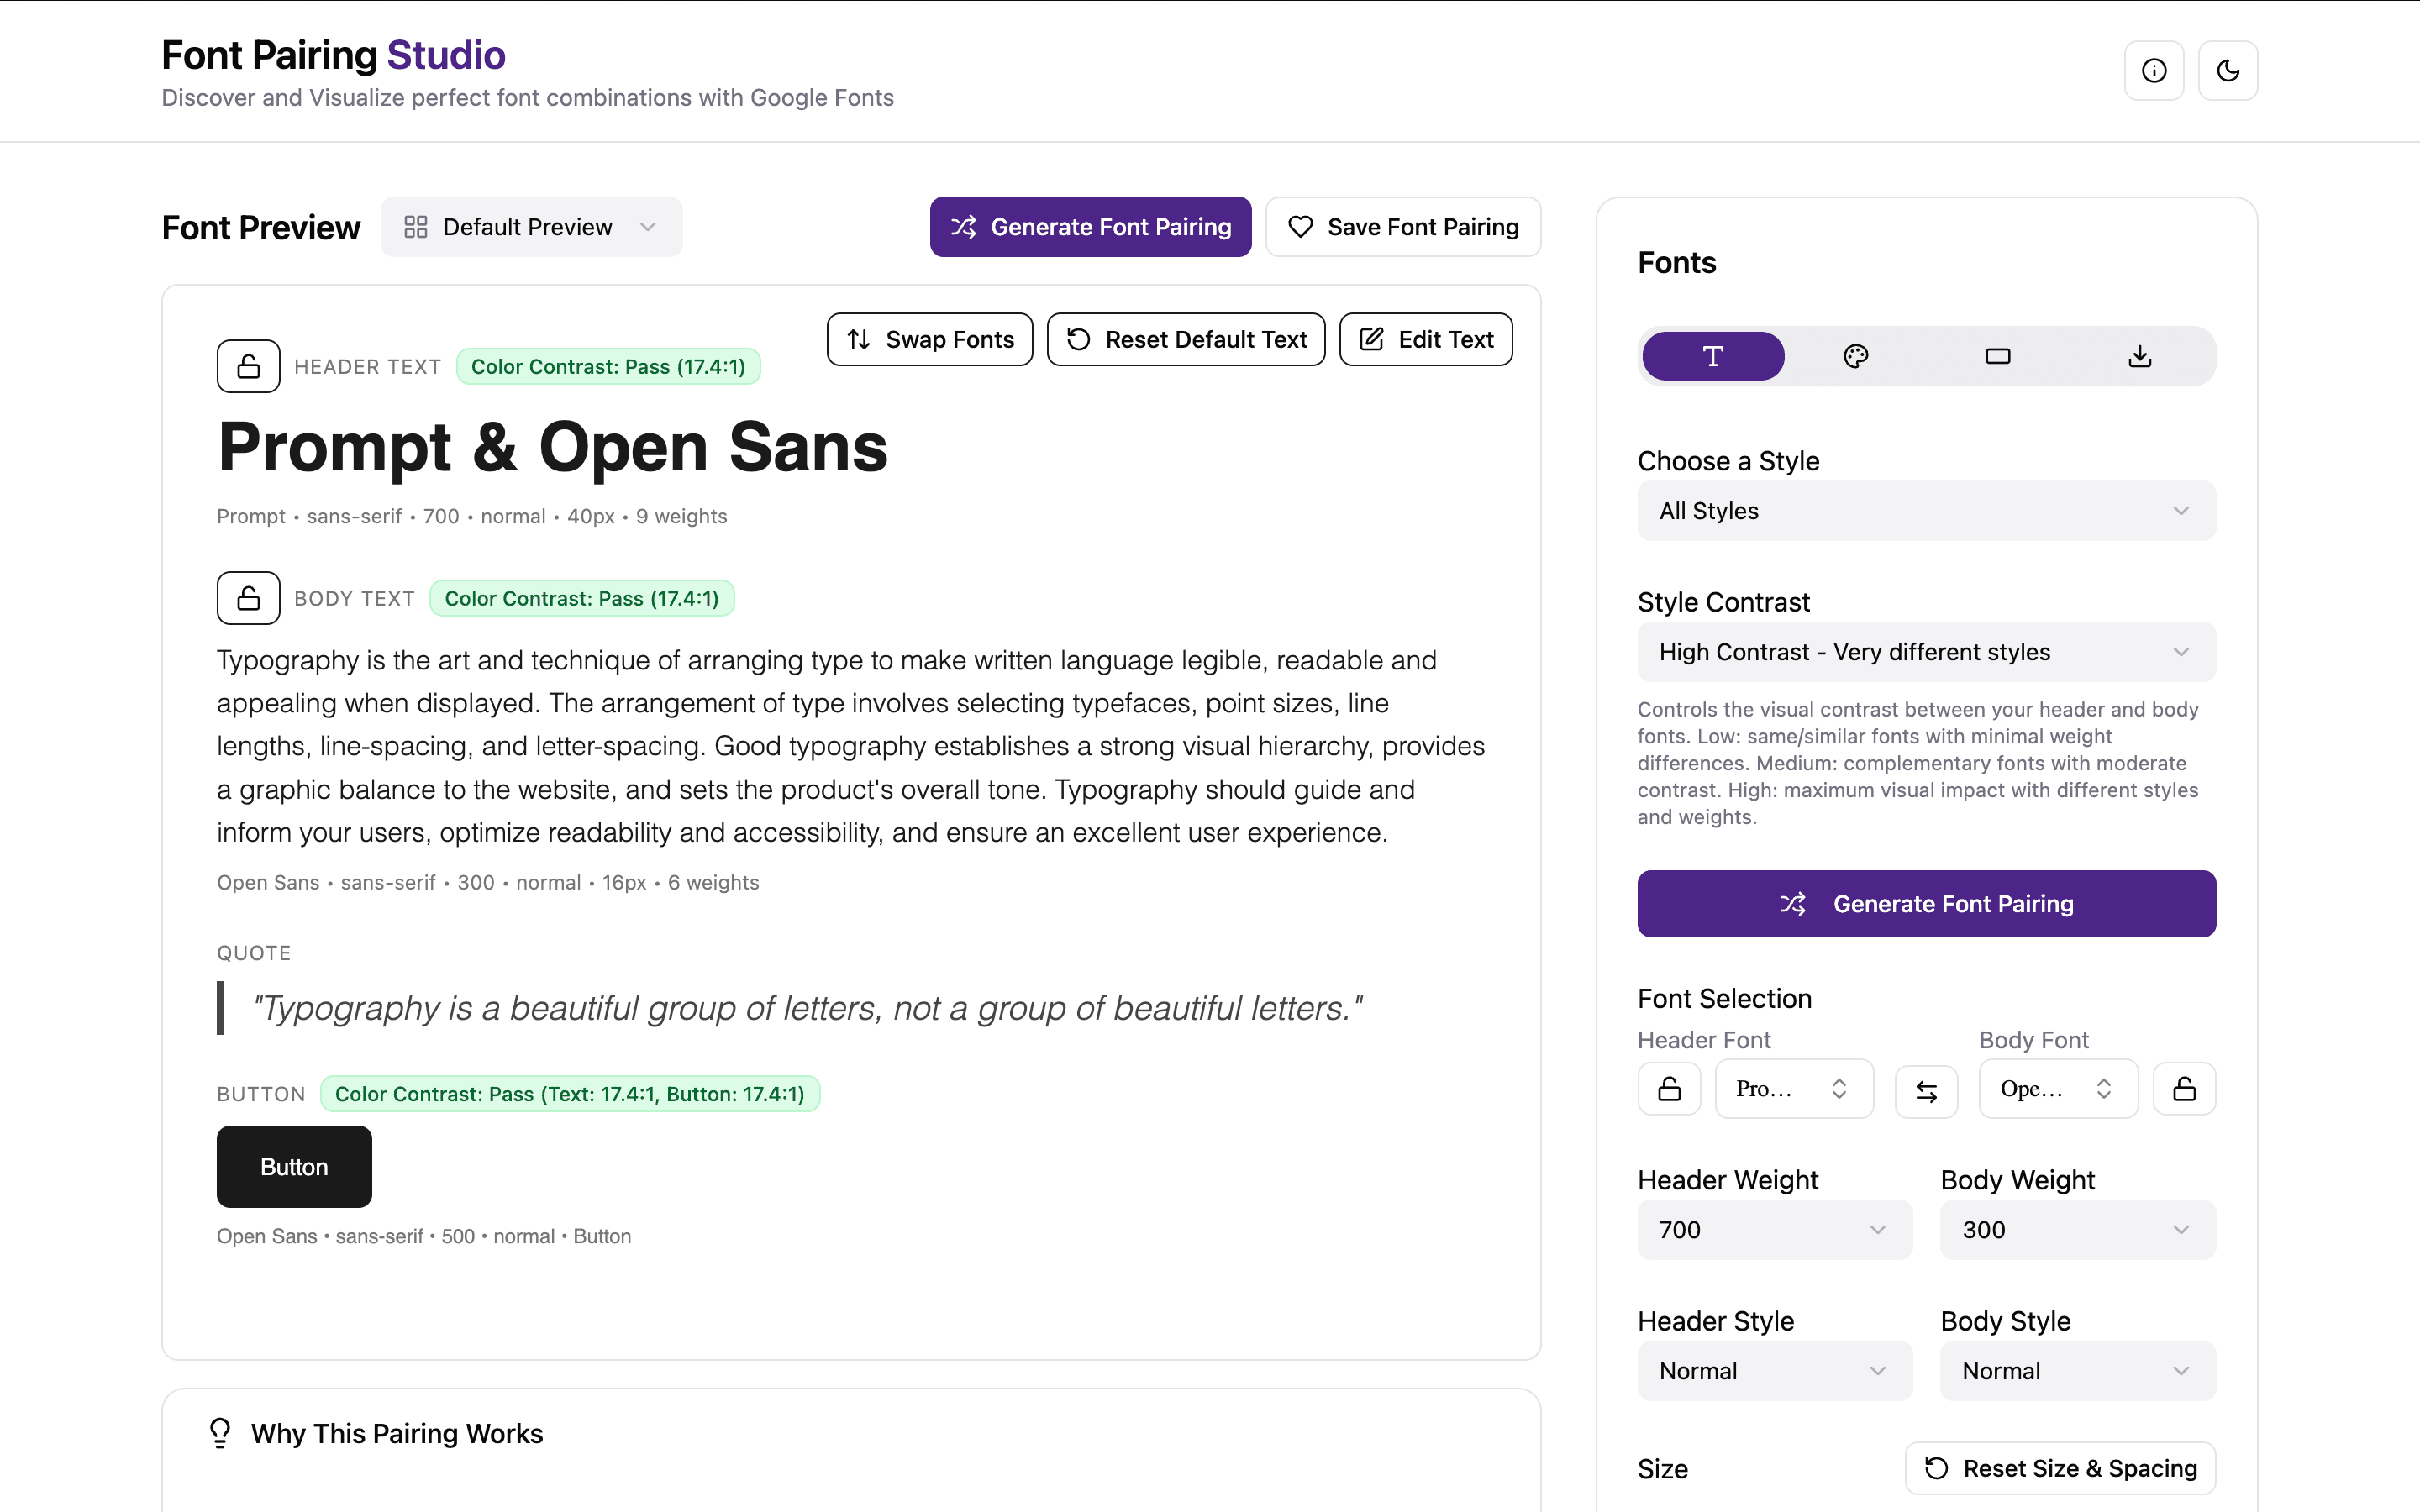Screen dimensions: 2420x1512
Task: Click the Font Pairing Studio title
Action: (x=333, y=55)
